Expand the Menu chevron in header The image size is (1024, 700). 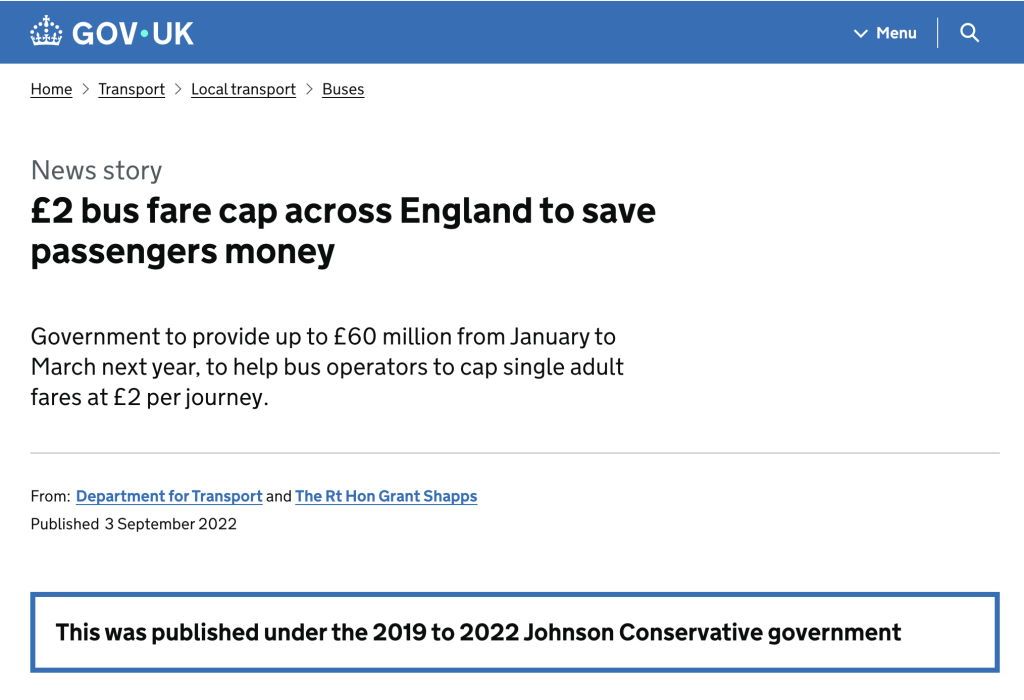[x=861, y=33]
